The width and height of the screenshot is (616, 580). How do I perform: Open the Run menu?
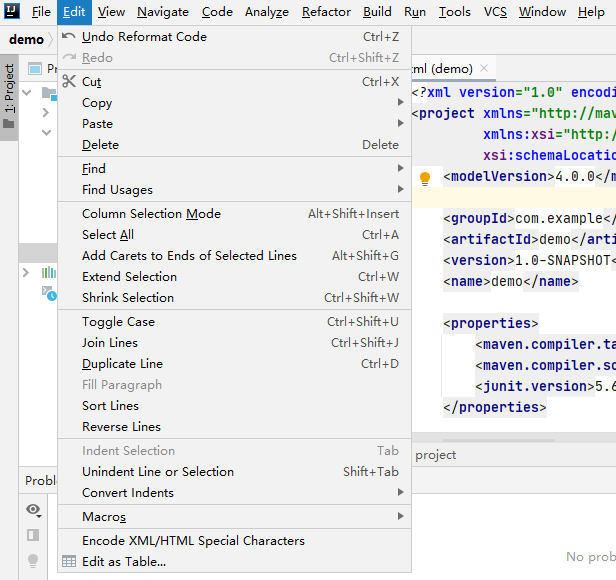pos(415,12)
